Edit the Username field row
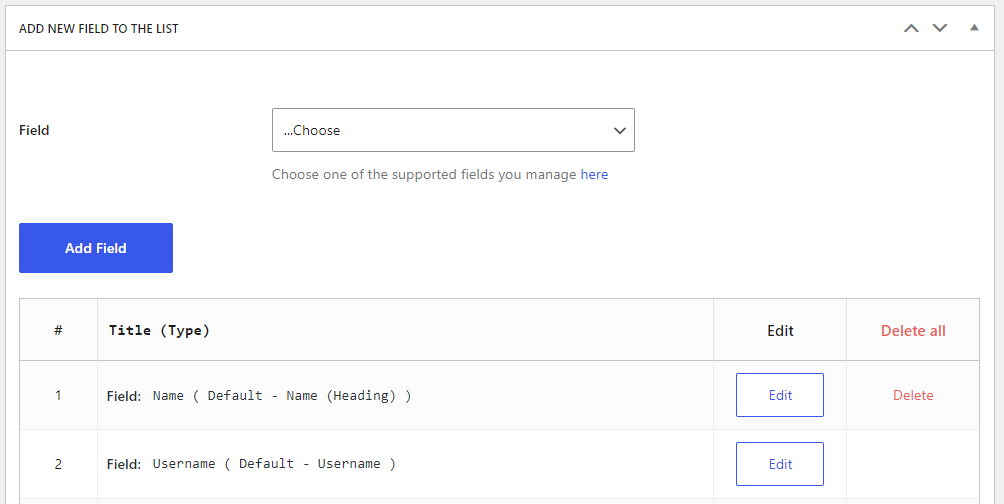Viewport: 1004px width, 504px height. tap(780, 464)
